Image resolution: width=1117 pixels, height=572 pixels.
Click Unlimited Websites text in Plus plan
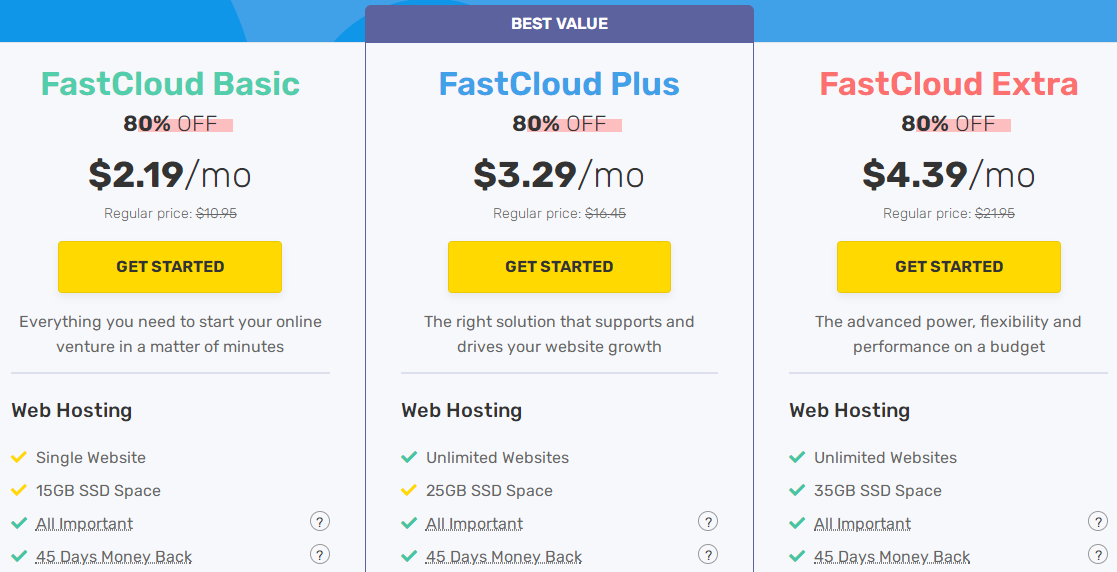pos(497,458)
